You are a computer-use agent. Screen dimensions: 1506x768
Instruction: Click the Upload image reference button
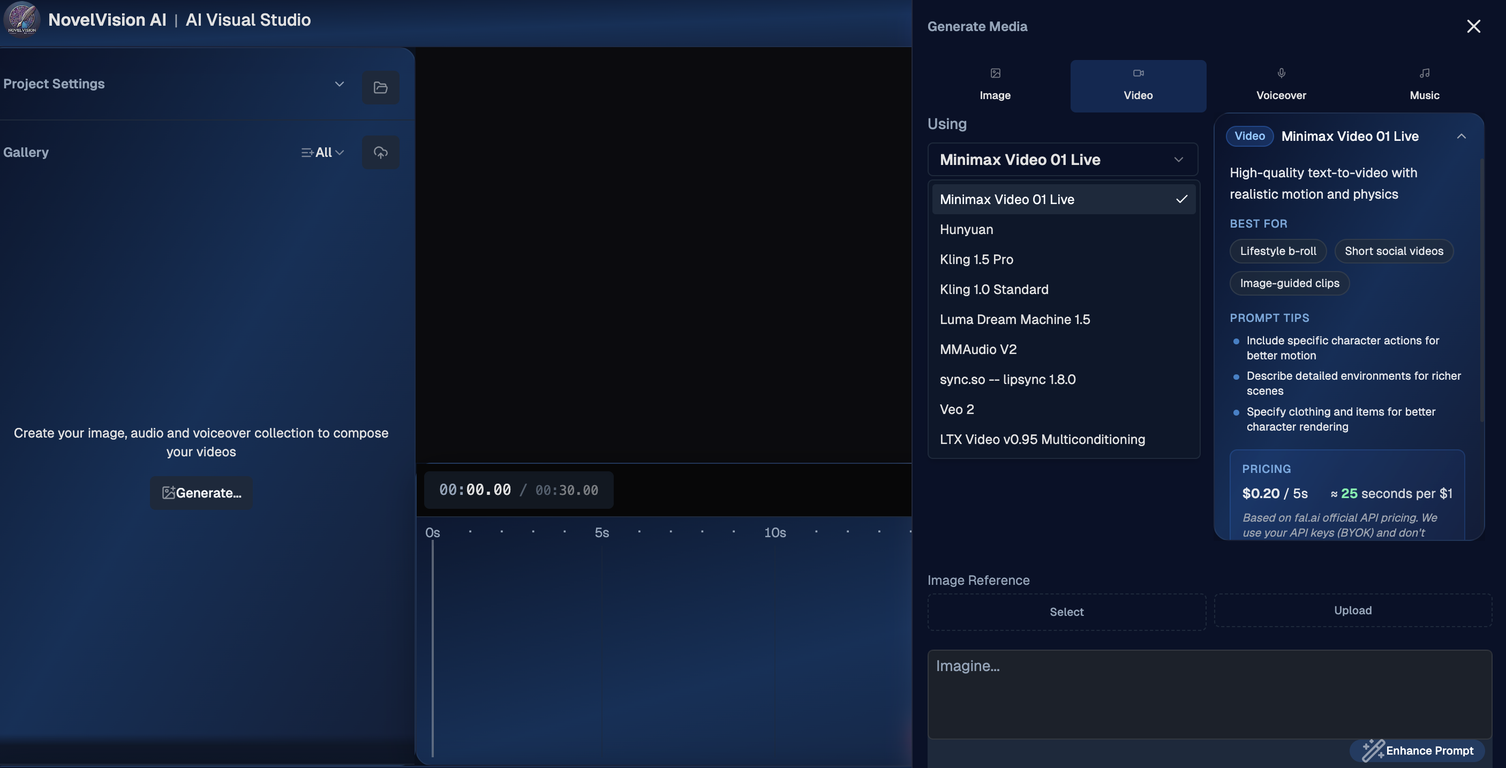pos(1352,611)
